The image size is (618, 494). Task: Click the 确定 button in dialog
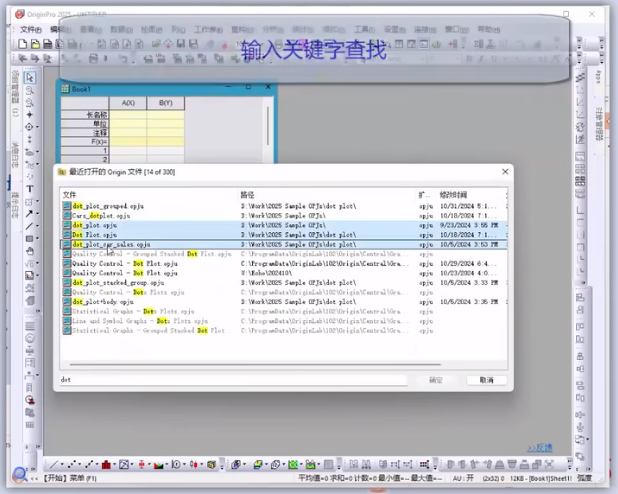436,380
